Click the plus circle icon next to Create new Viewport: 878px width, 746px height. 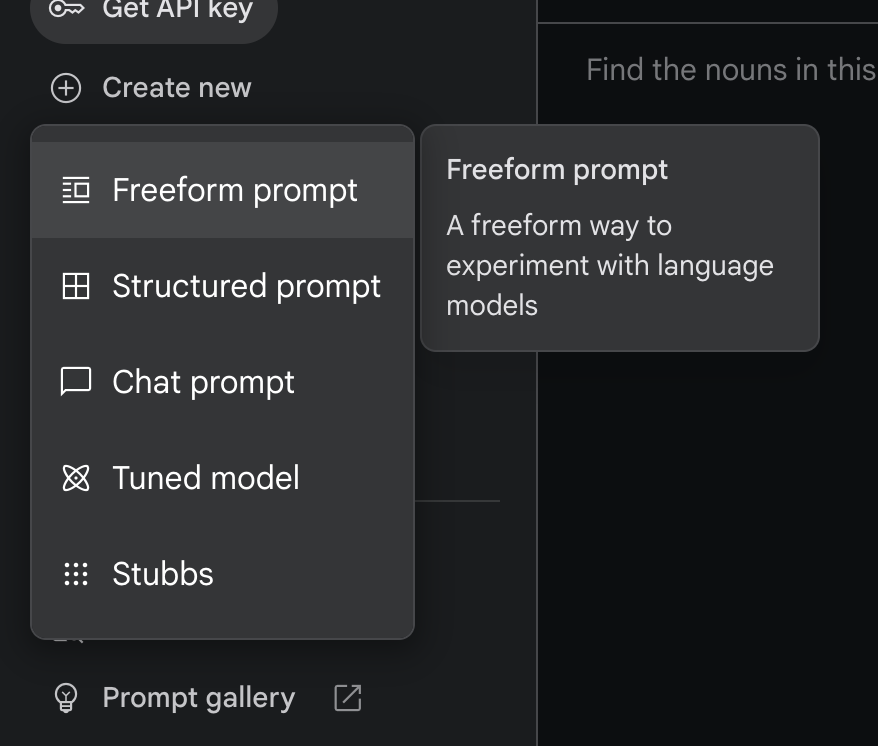[x=66, y=88]
